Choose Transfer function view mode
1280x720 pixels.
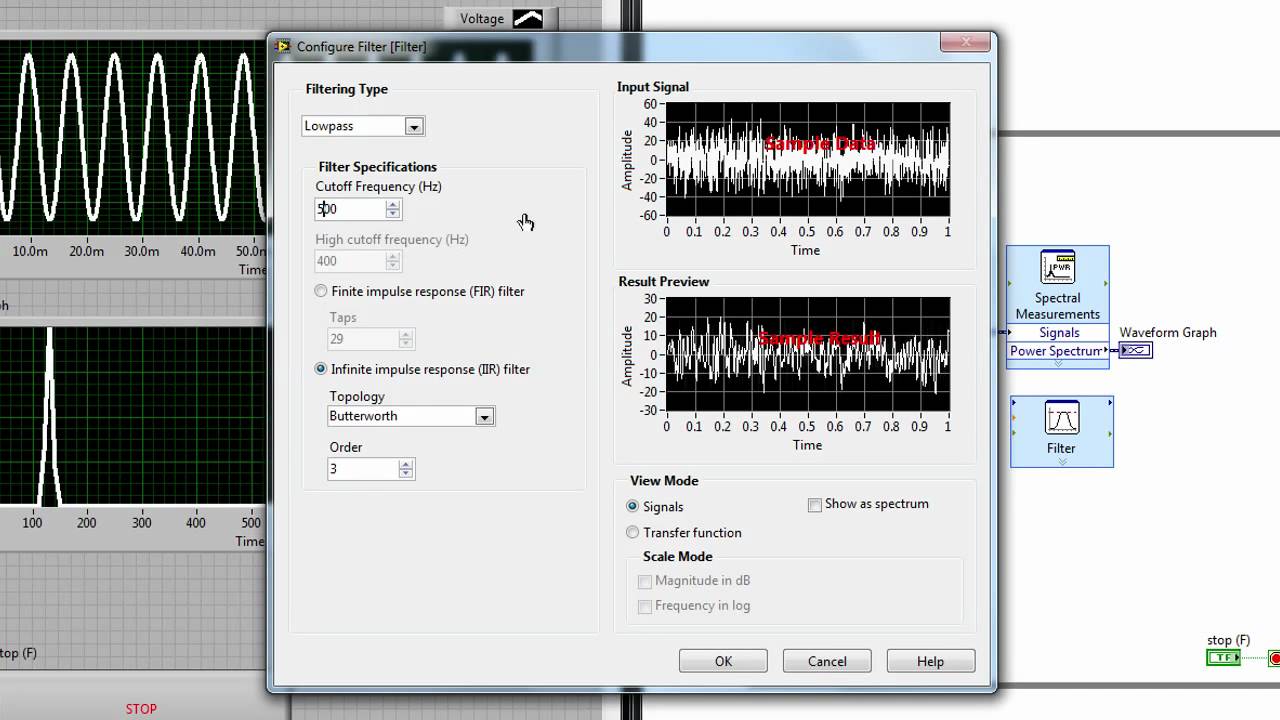tap(632, 533)
